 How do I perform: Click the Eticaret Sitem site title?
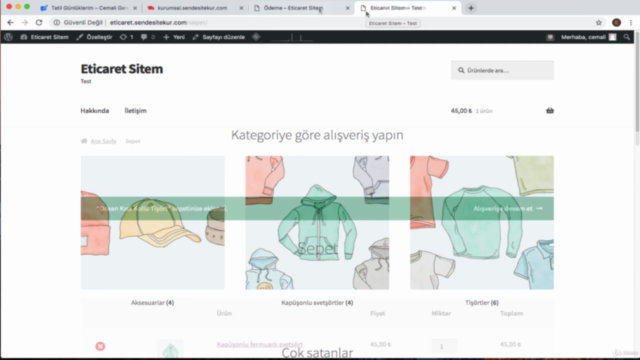pyautogui.click(x=122, y=69)
